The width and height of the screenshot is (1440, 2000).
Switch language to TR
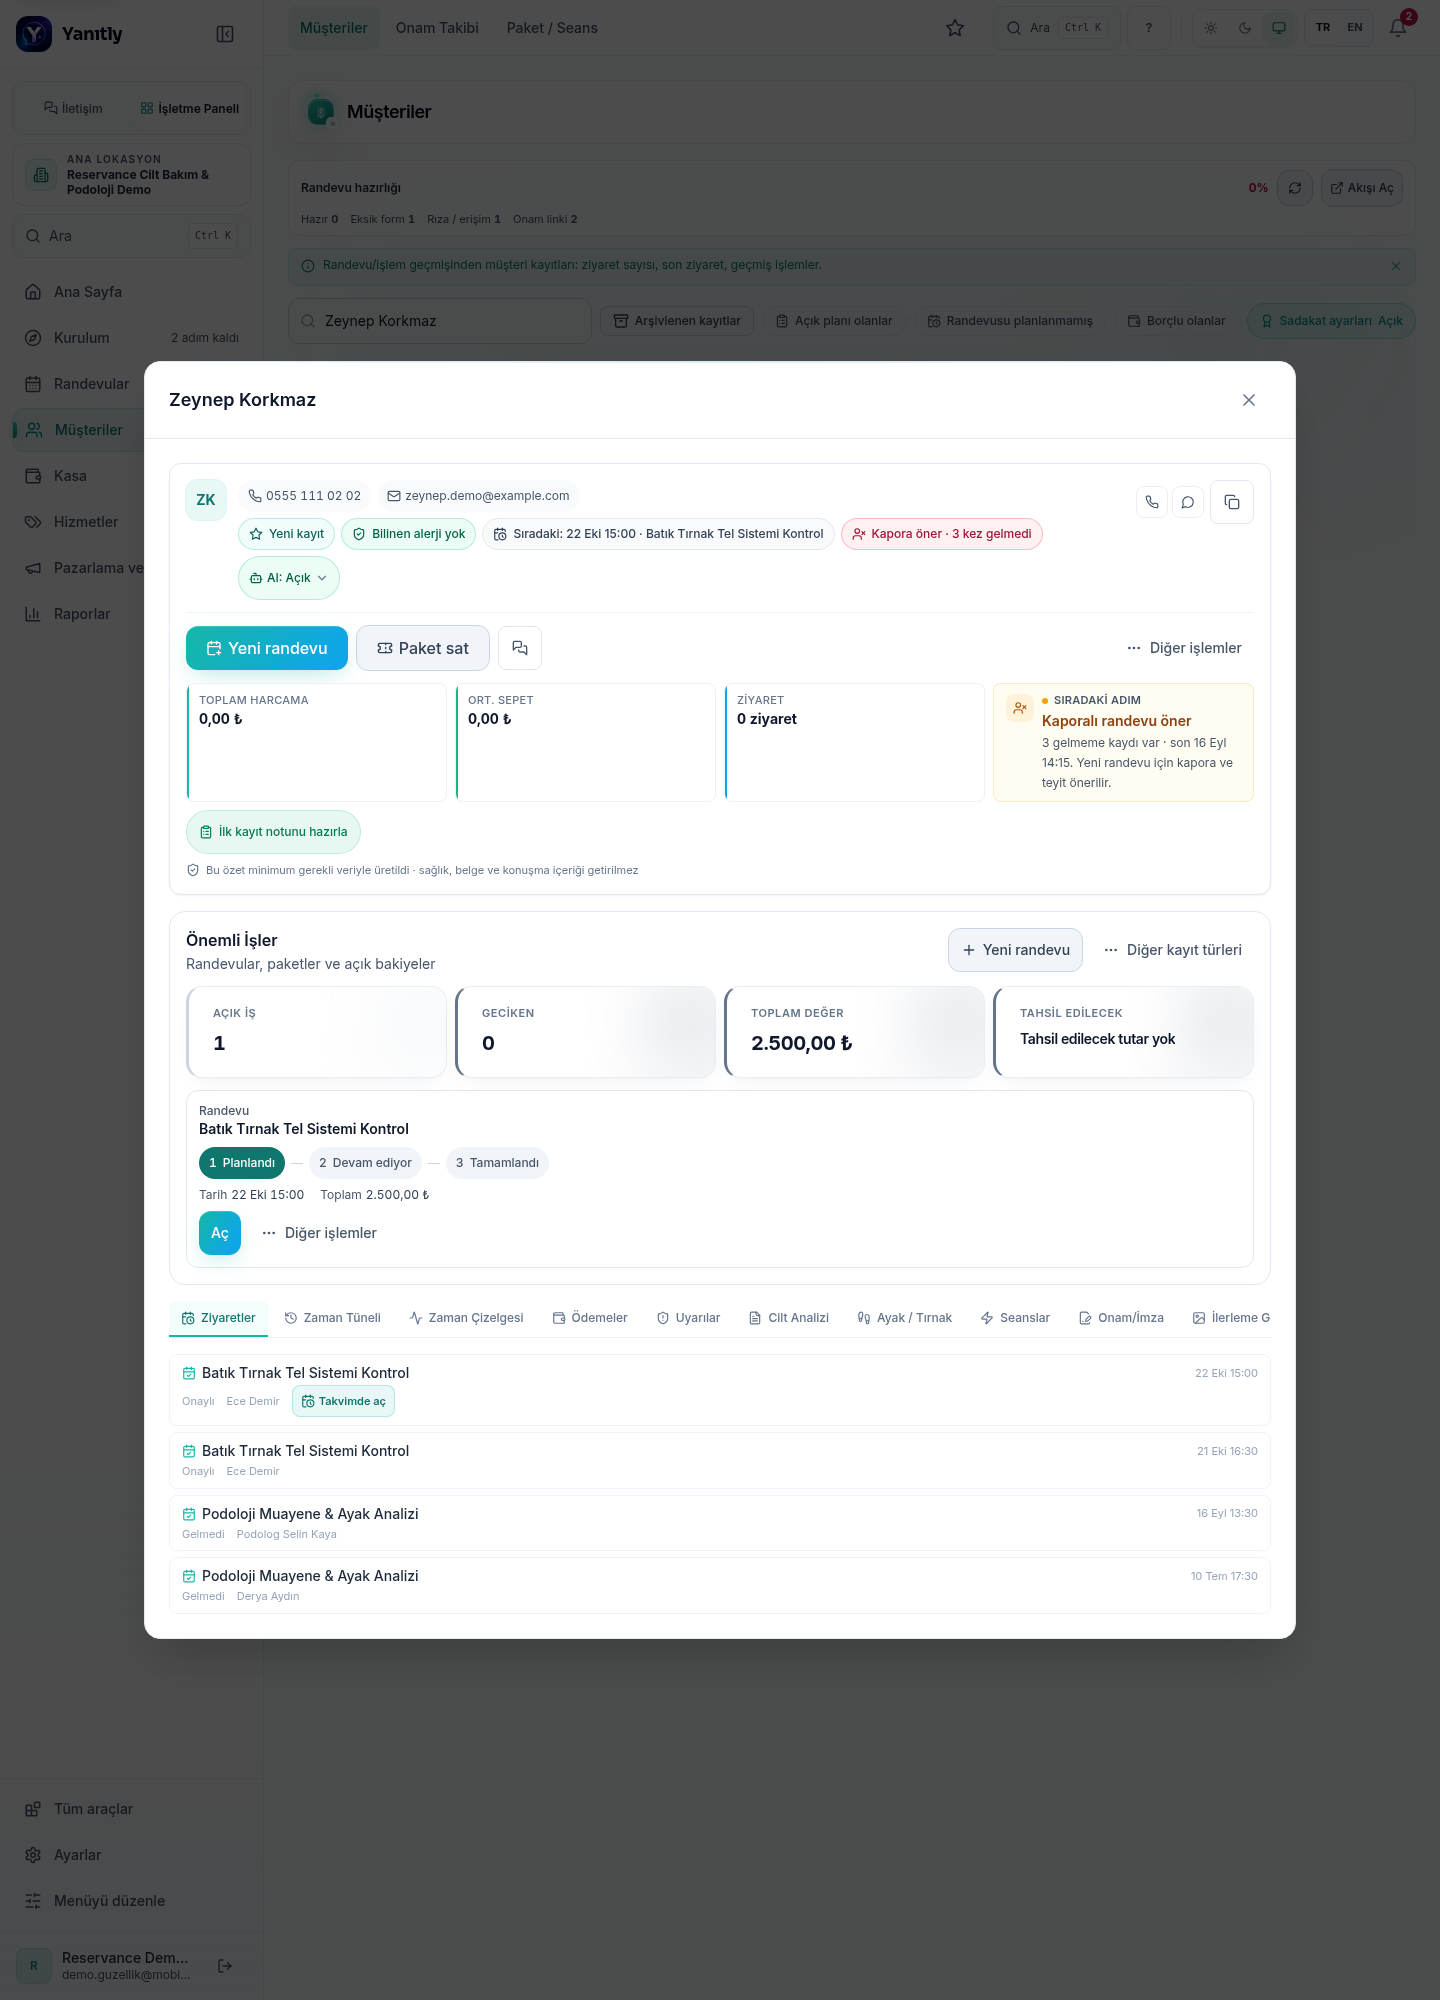pos(1323,28)
